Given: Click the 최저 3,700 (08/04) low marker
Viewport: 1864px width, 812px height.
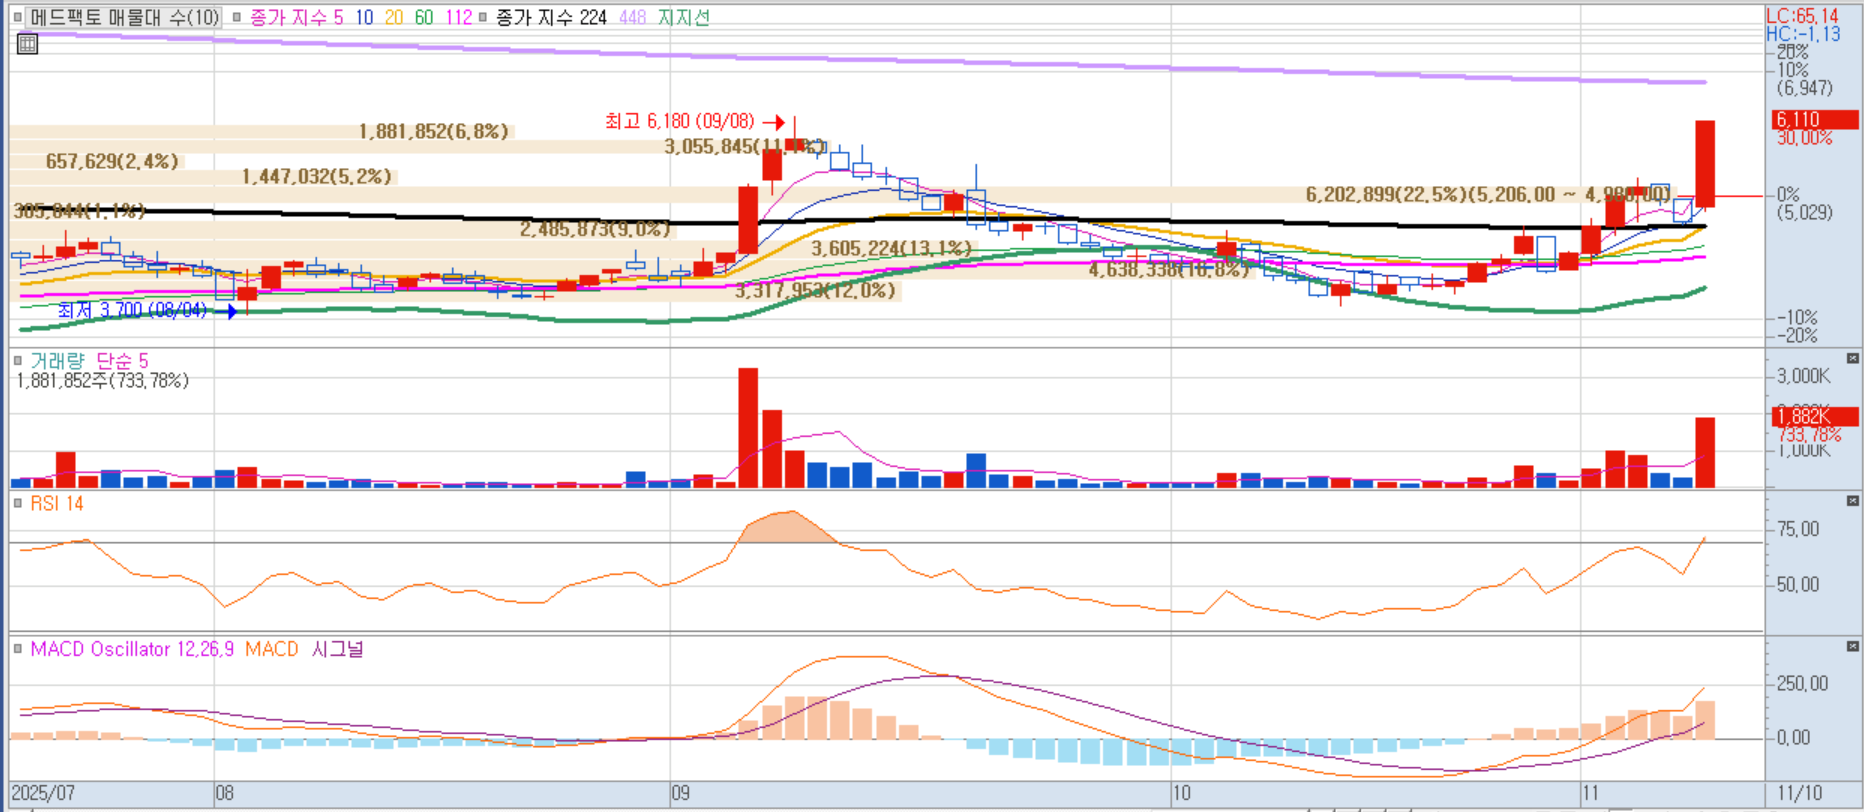Looking at the screenshot, I should [x=146, y=310].
